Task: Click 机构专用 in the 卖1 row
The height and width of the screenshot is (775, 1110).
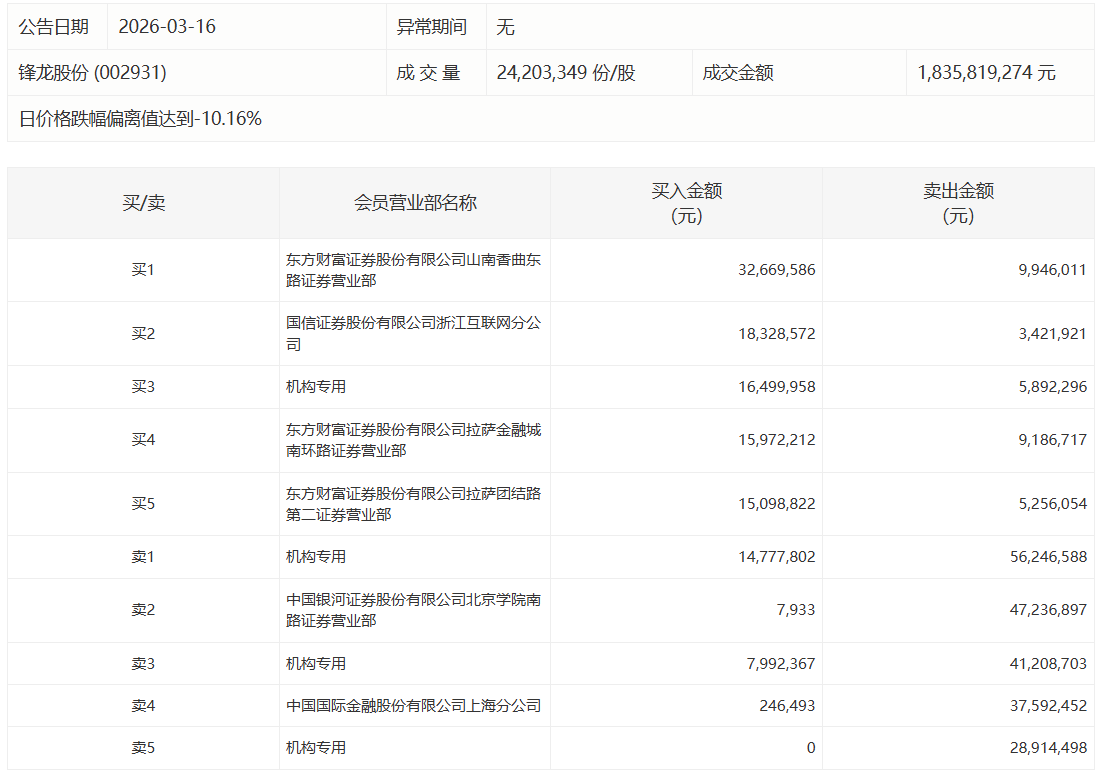Action: pos(316,557)
